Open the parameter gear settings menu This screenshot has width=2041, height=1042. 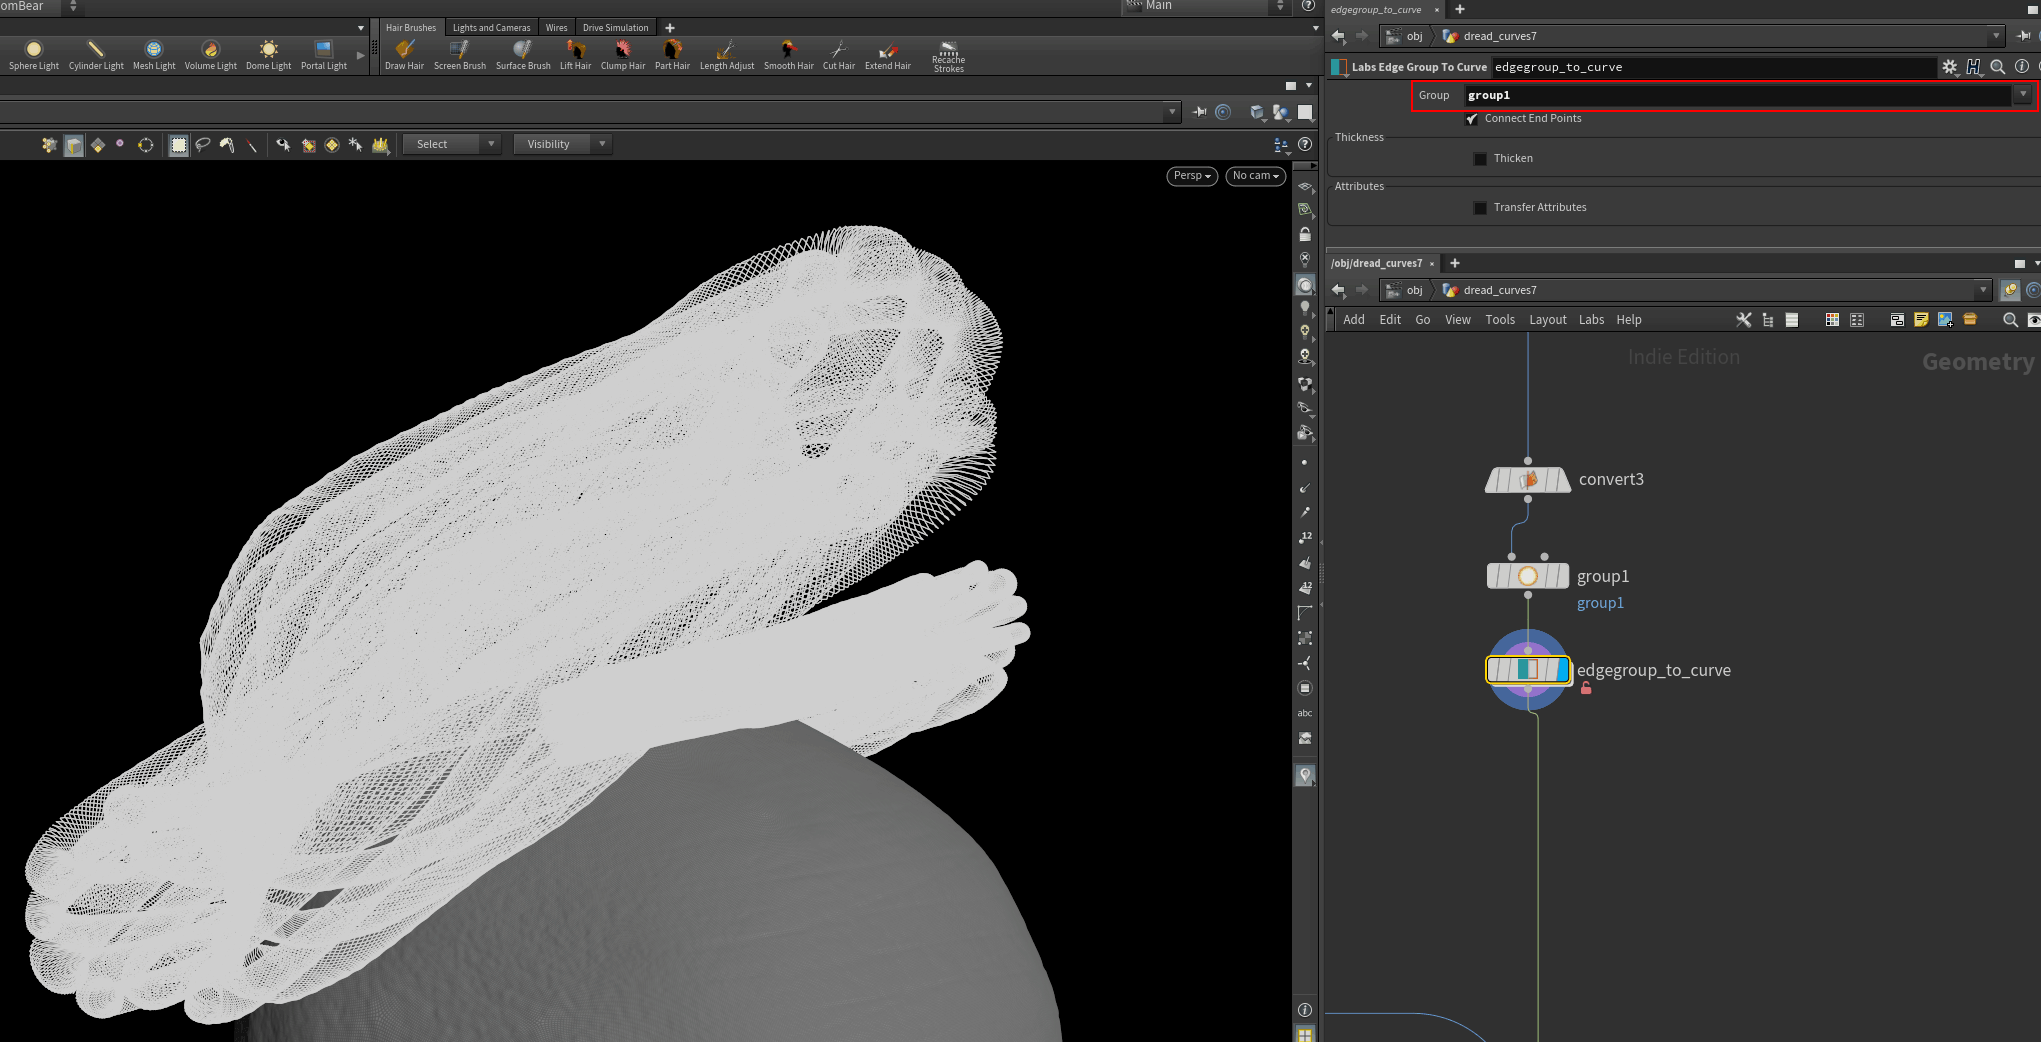coord(1950,67)
